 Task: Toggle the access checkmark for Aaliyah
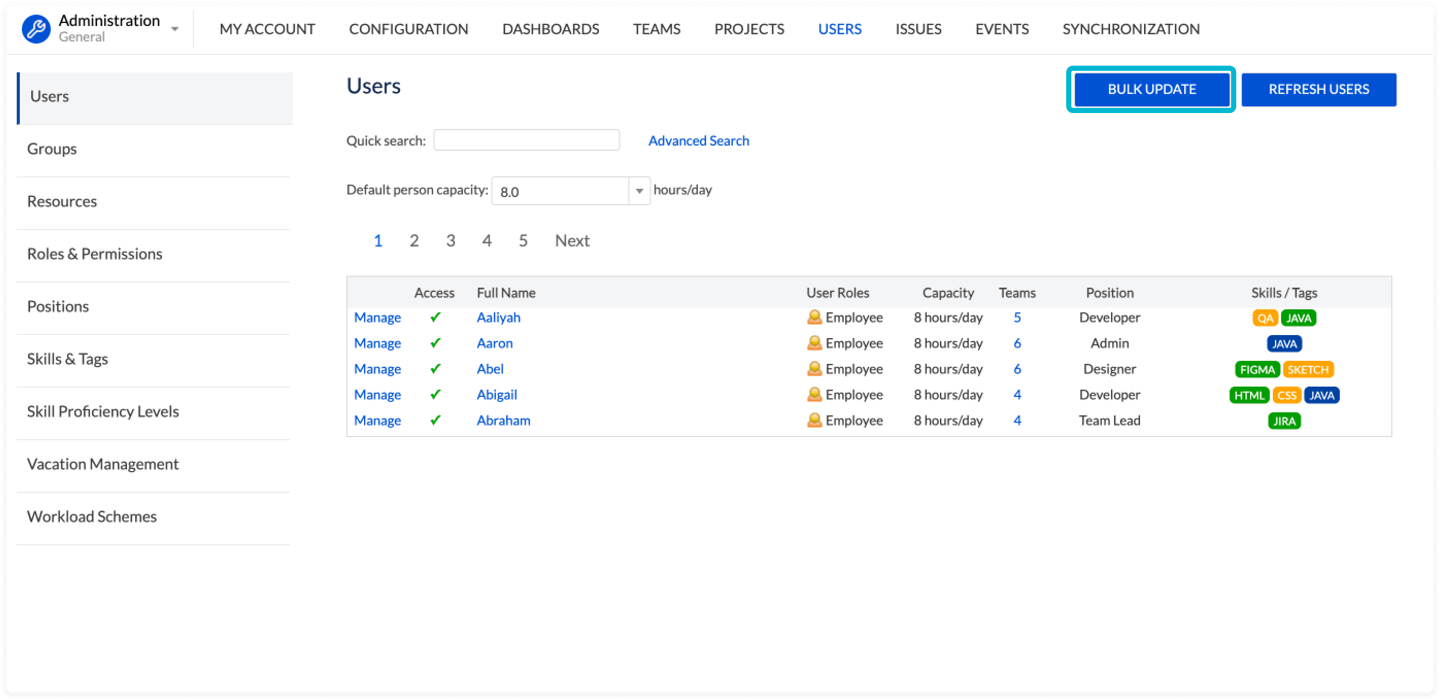point(435,318)
